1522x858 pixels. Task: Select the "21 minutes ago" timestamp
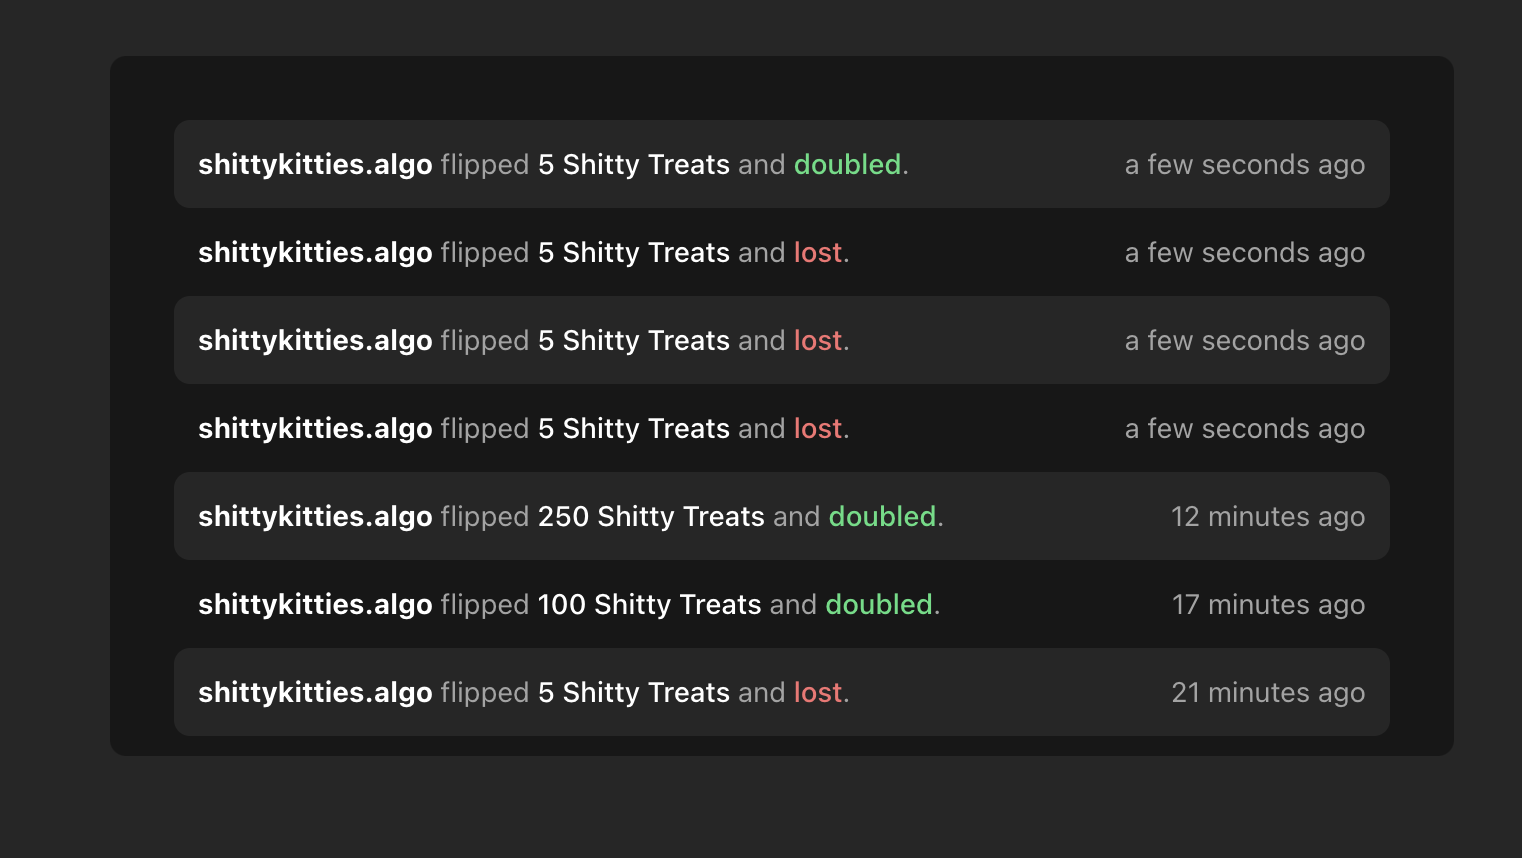[x=1267, y=693]
